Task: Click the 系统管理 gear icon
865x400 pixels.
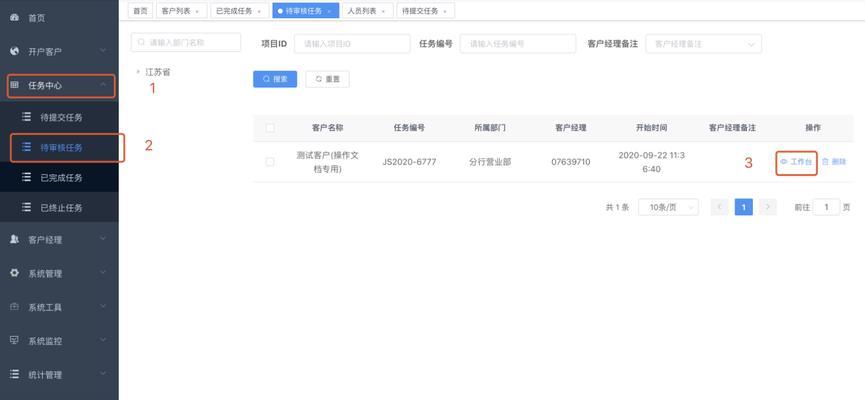Action: 14,273
